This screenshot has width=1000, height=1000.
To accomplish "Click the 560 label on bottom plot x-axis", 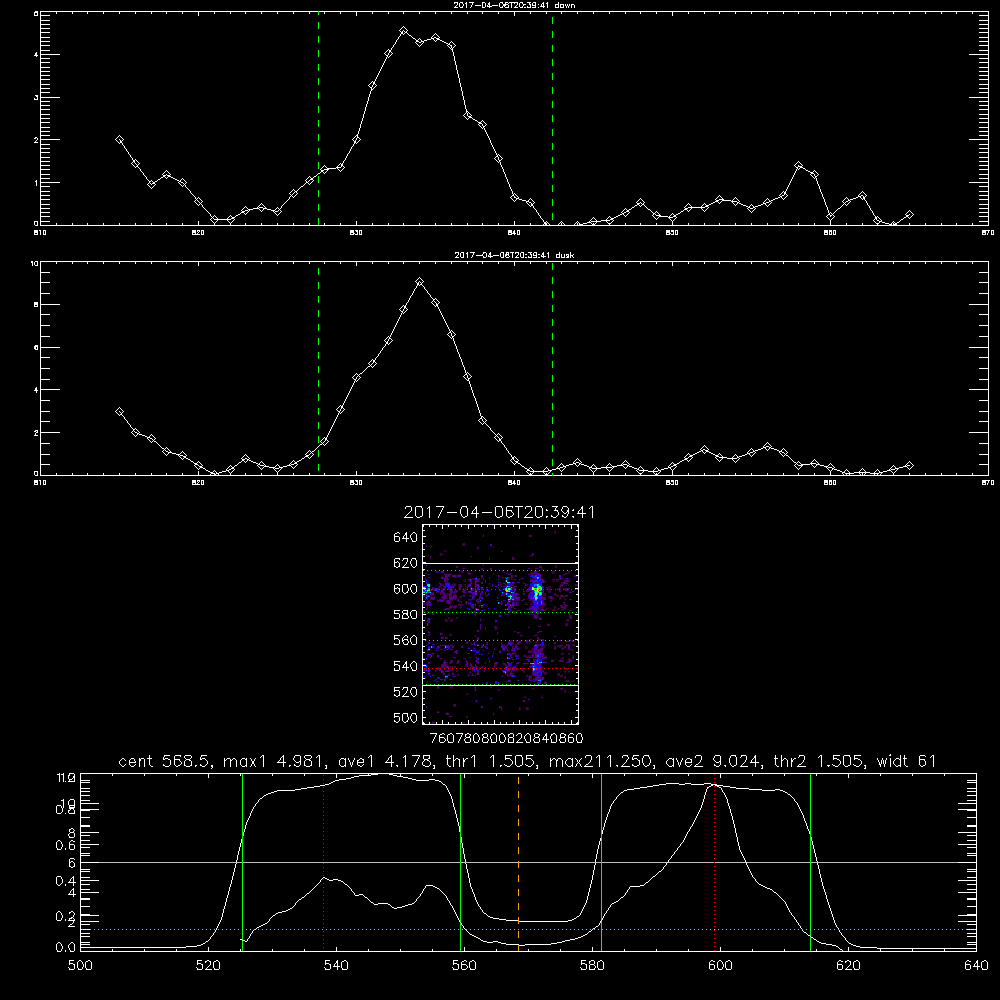I will [x=464, y=966].
